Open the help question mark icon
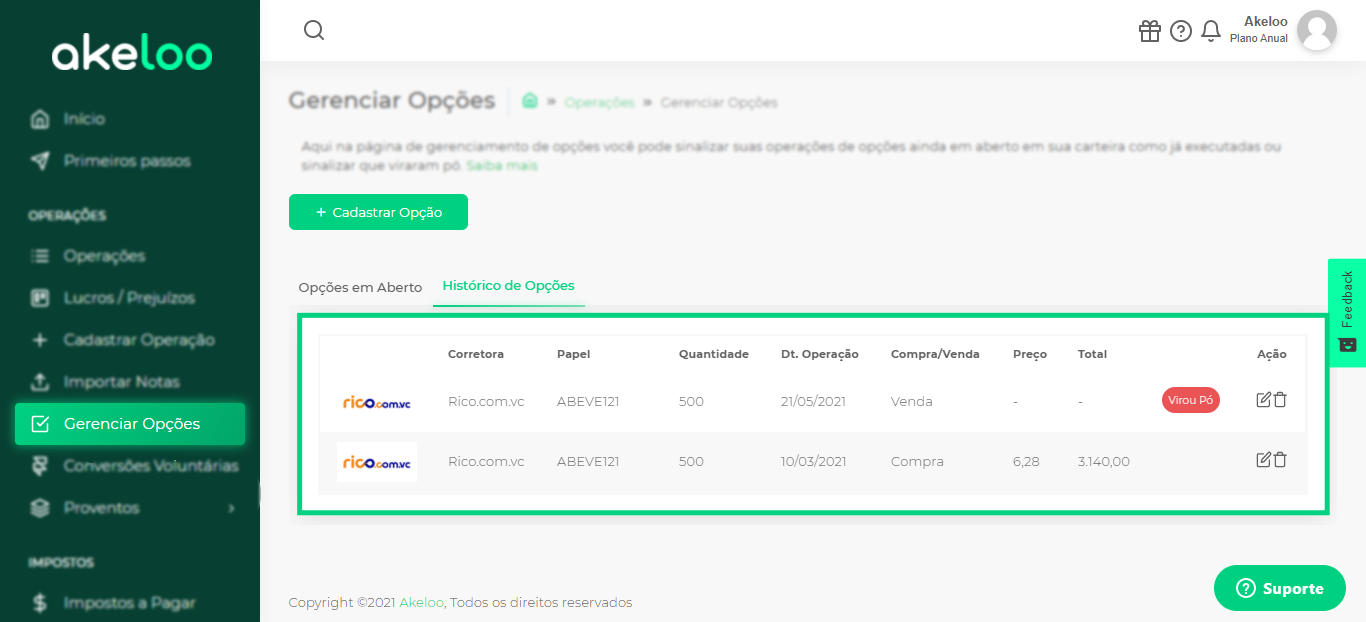This screenshot has height=622, width=1366. point(1181,31)
